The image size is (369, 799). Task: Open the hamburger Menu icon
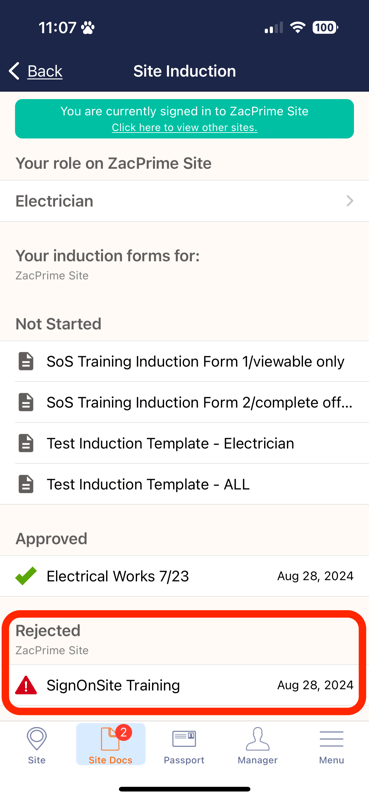331,739
